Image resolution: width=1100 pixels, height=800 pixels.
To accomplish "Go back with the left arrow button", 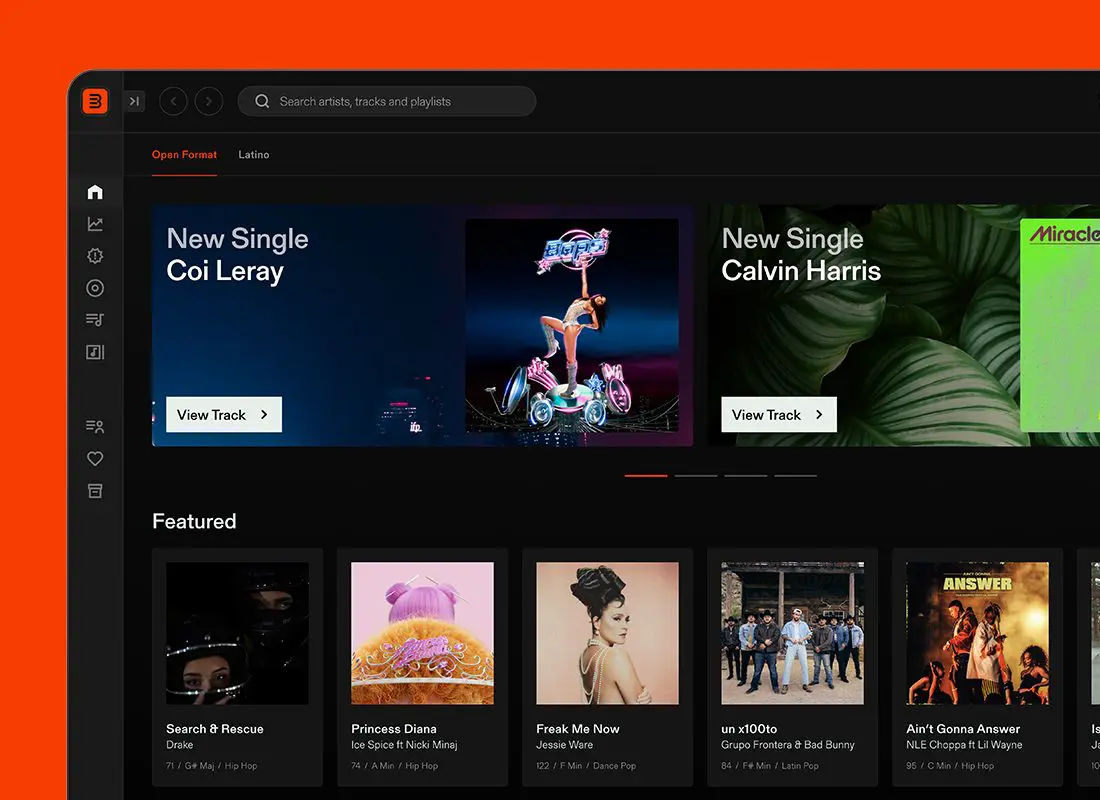I will point(173,101).
